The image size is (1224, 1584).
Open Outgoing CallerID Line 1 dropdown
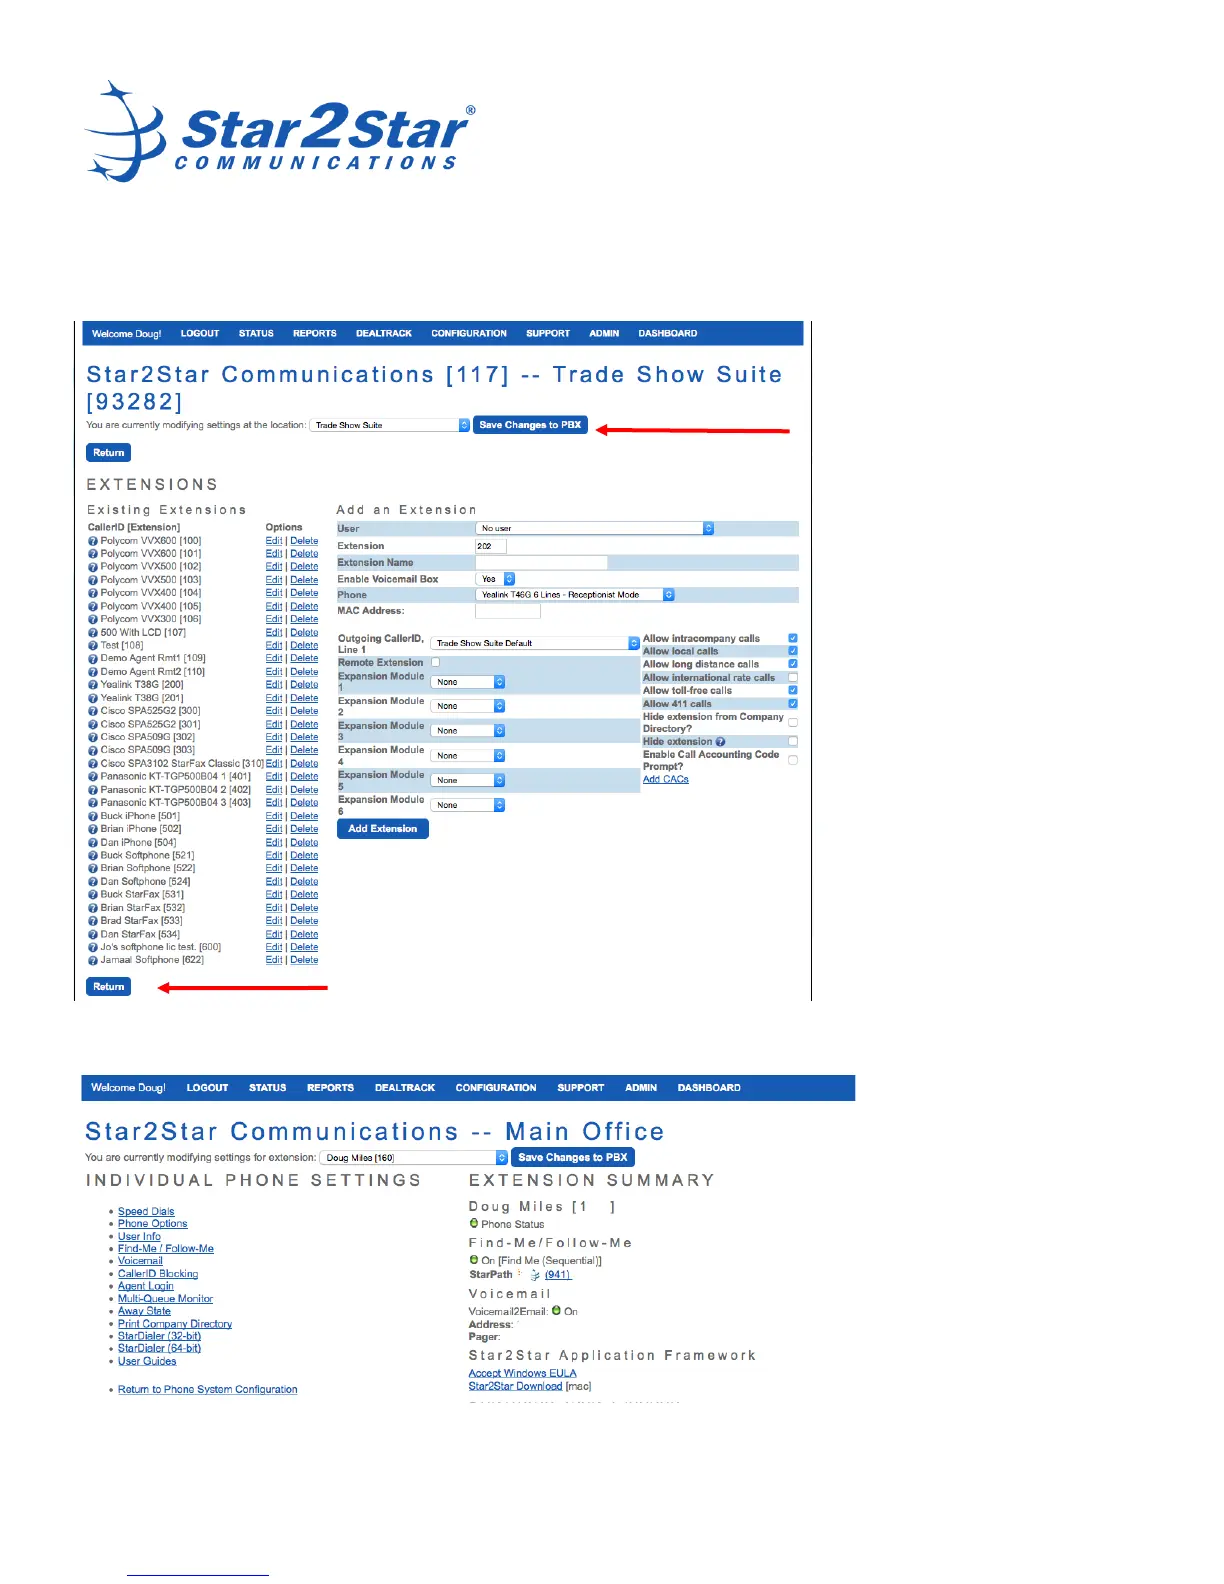coord(535,643)
